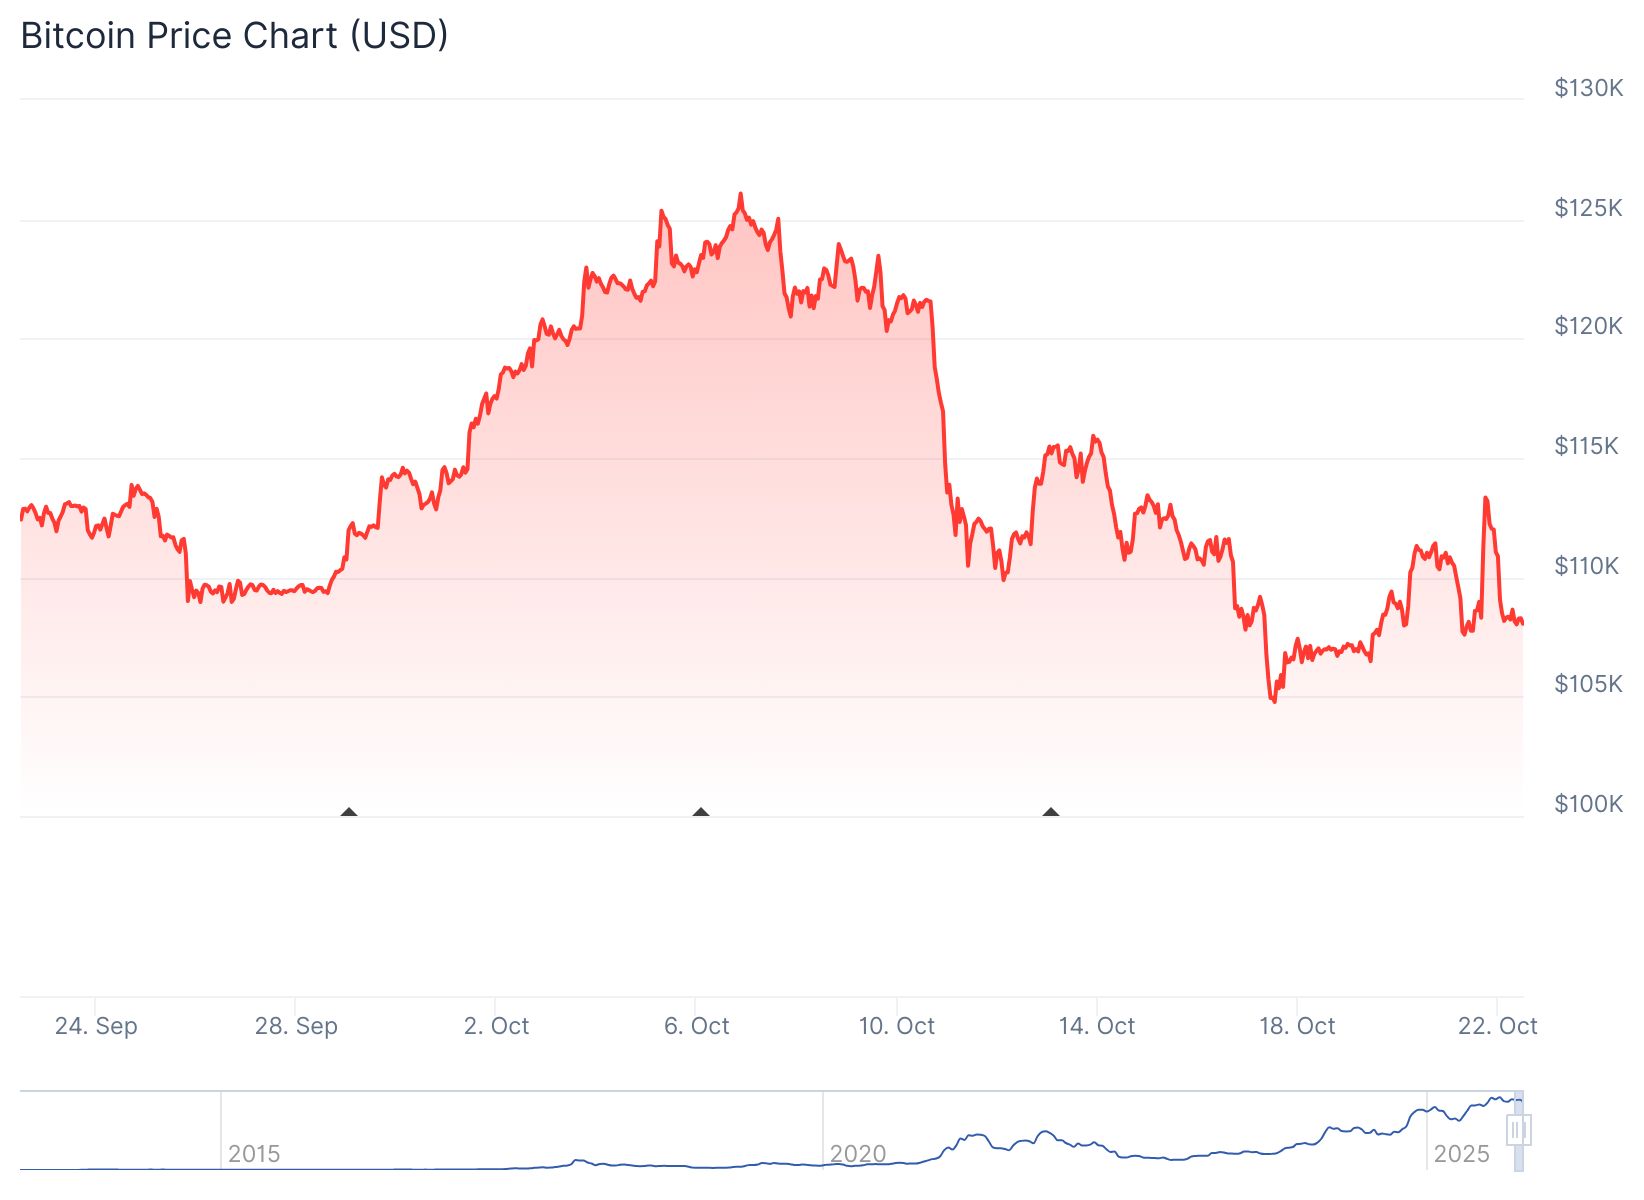Click the Bitcoin Price Chart (USD) title
Screen dimensions: 1644x1200
[x=234, y=36]
